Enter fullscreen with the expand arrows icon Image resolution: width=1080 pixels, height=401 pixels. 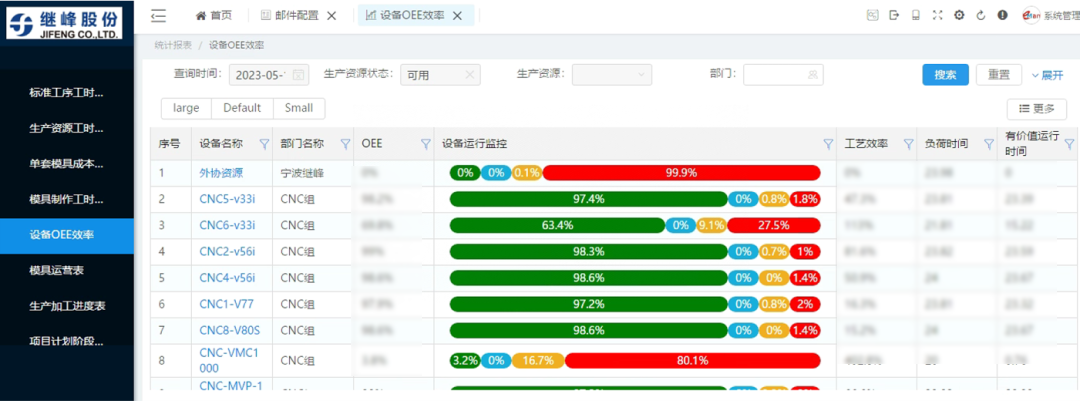coord(937,15)
